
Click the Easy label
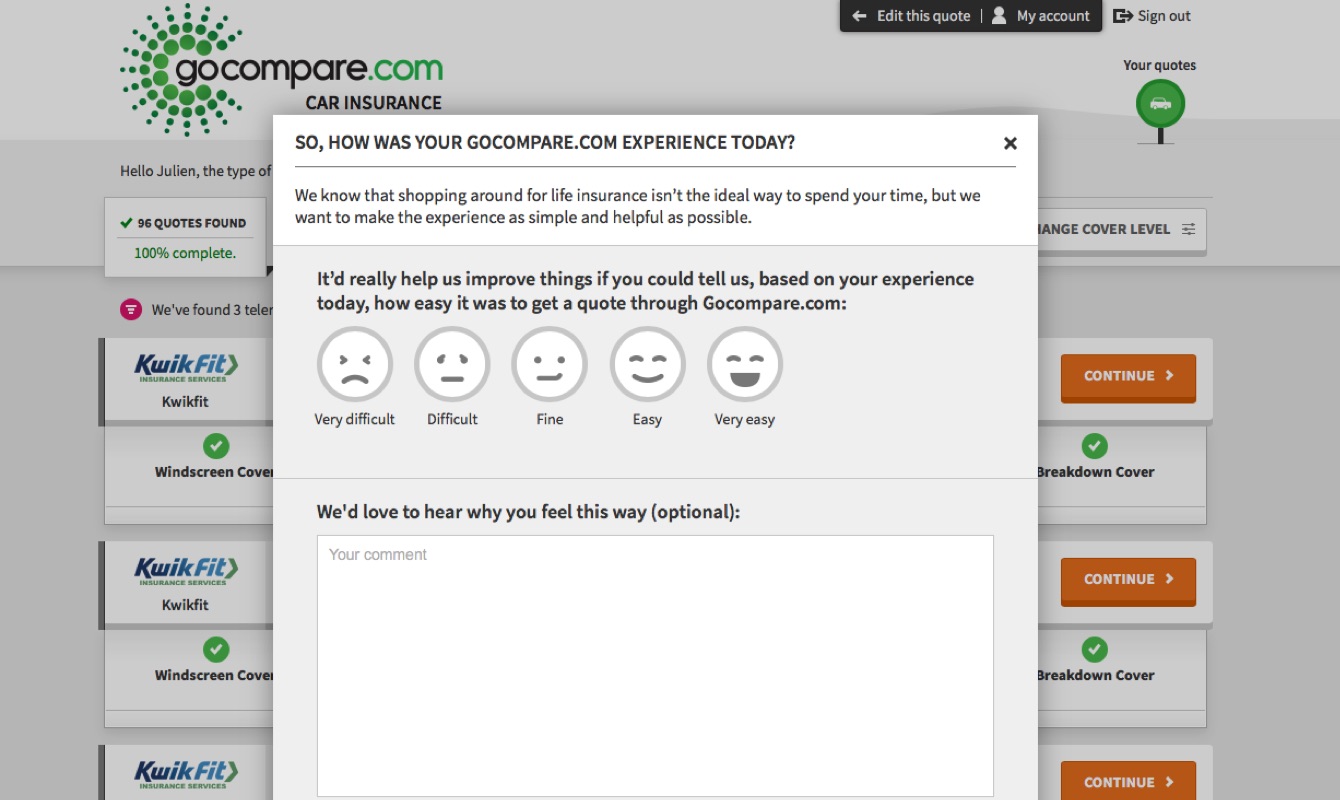pyautogui.click(x=647, y=419)
